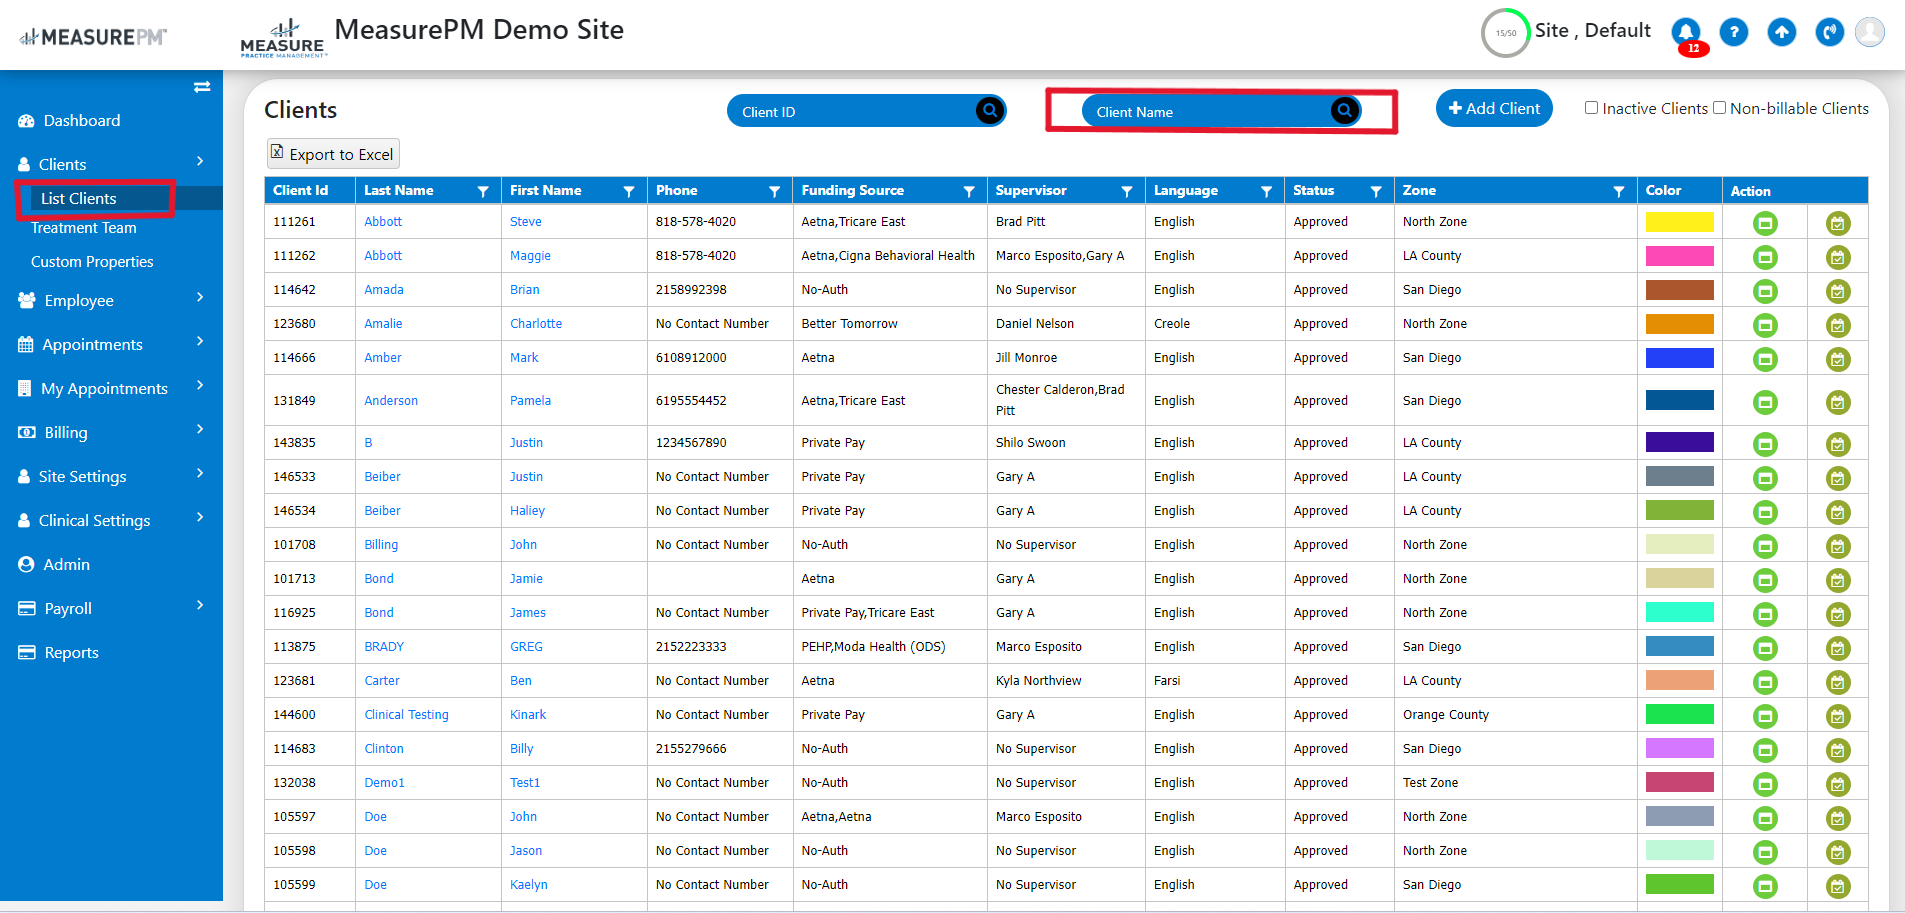The image size is (1905, 913).
Task: Expand the Billing sidebar menu chevron
Action: (200, 429)
